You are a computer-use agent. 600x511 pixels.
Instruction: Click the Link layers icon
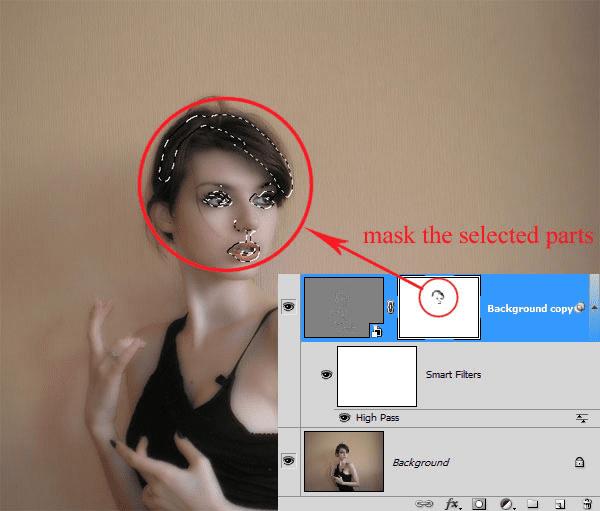[424, 503]
